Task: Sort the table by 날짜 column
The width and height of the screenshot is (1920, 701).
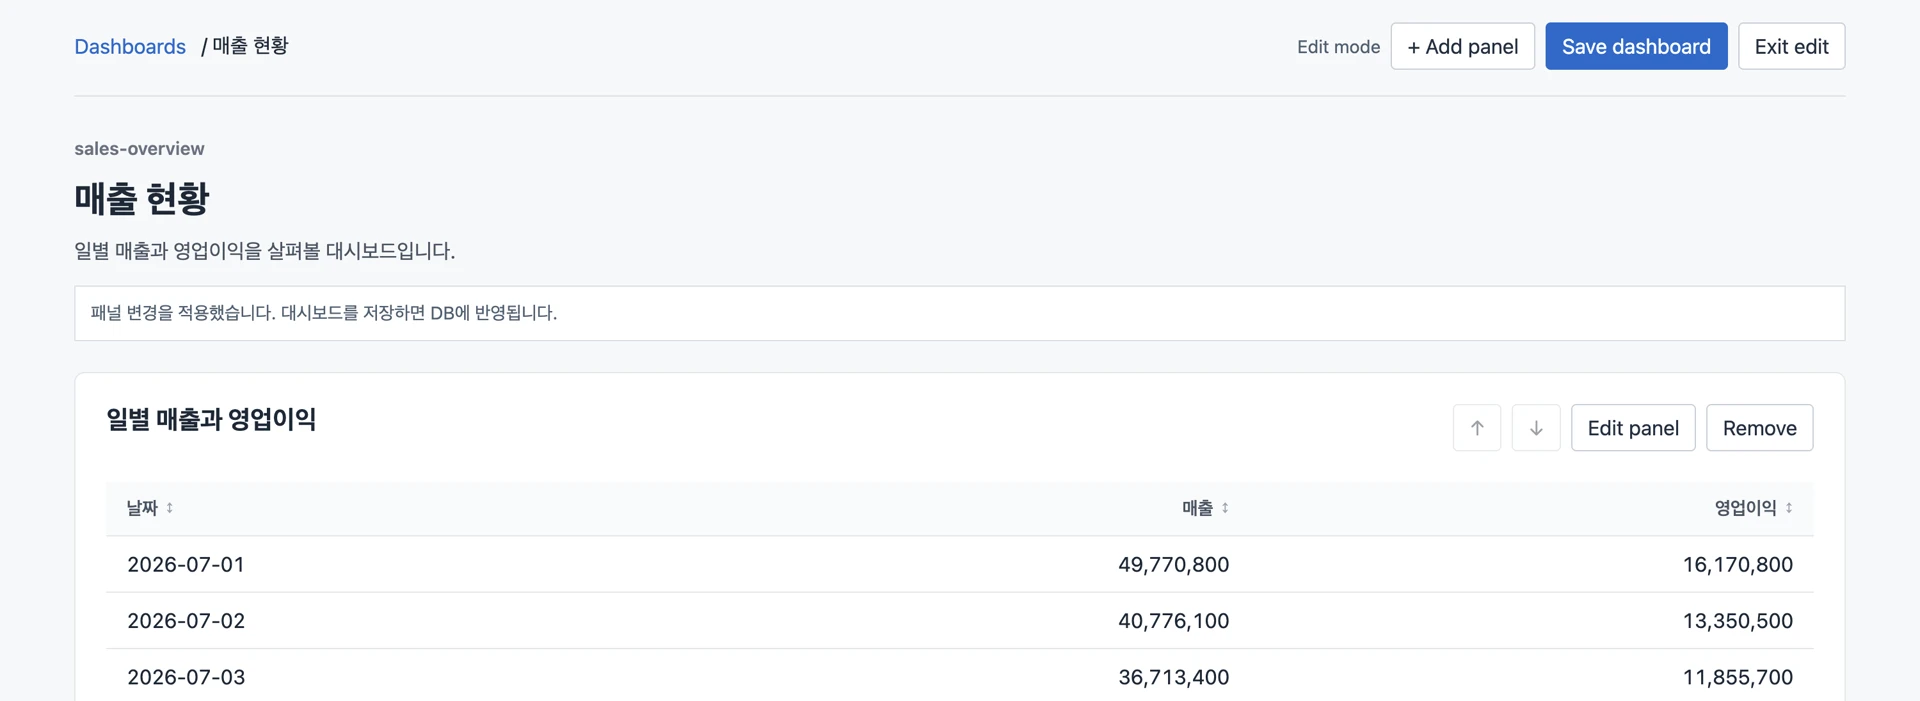Action: coord(150,508)
